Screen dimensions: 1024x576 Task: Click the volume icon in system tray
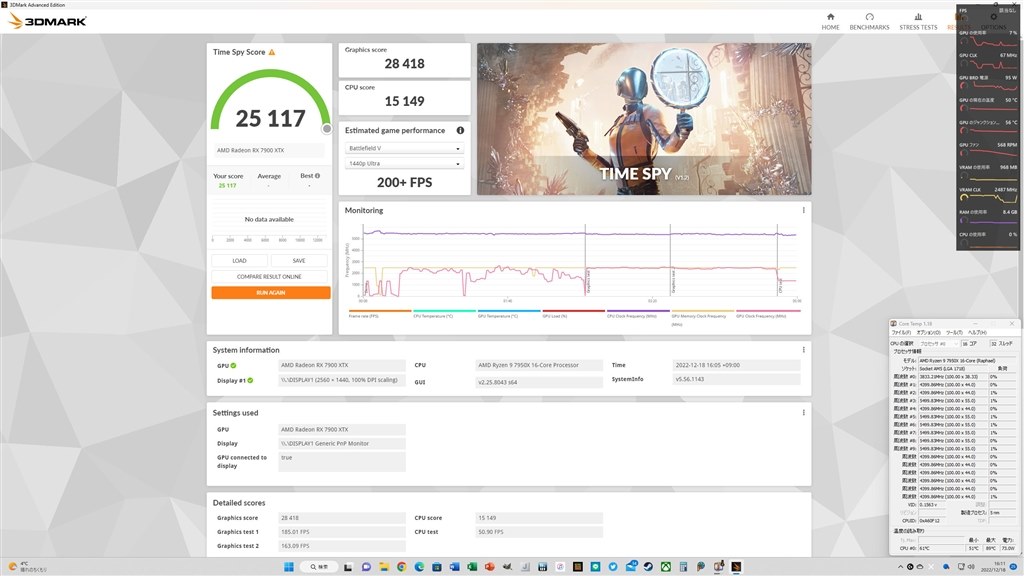pos(971,567)
